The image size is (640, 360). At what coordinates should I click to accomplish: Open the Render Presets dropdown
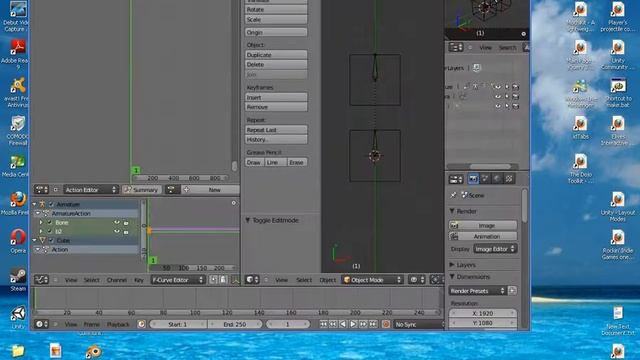click(x=478, y=291)
